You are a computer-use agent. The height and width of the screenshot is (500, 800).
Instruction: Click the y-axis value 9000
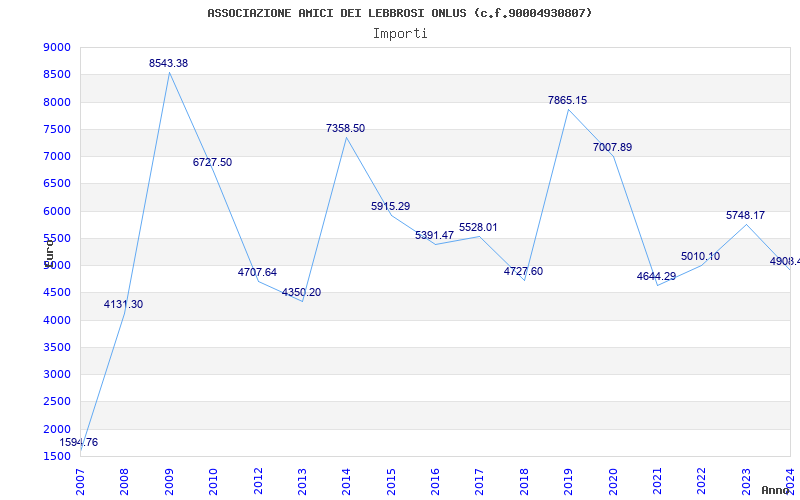pyautogui.click(x=57, y=47)
